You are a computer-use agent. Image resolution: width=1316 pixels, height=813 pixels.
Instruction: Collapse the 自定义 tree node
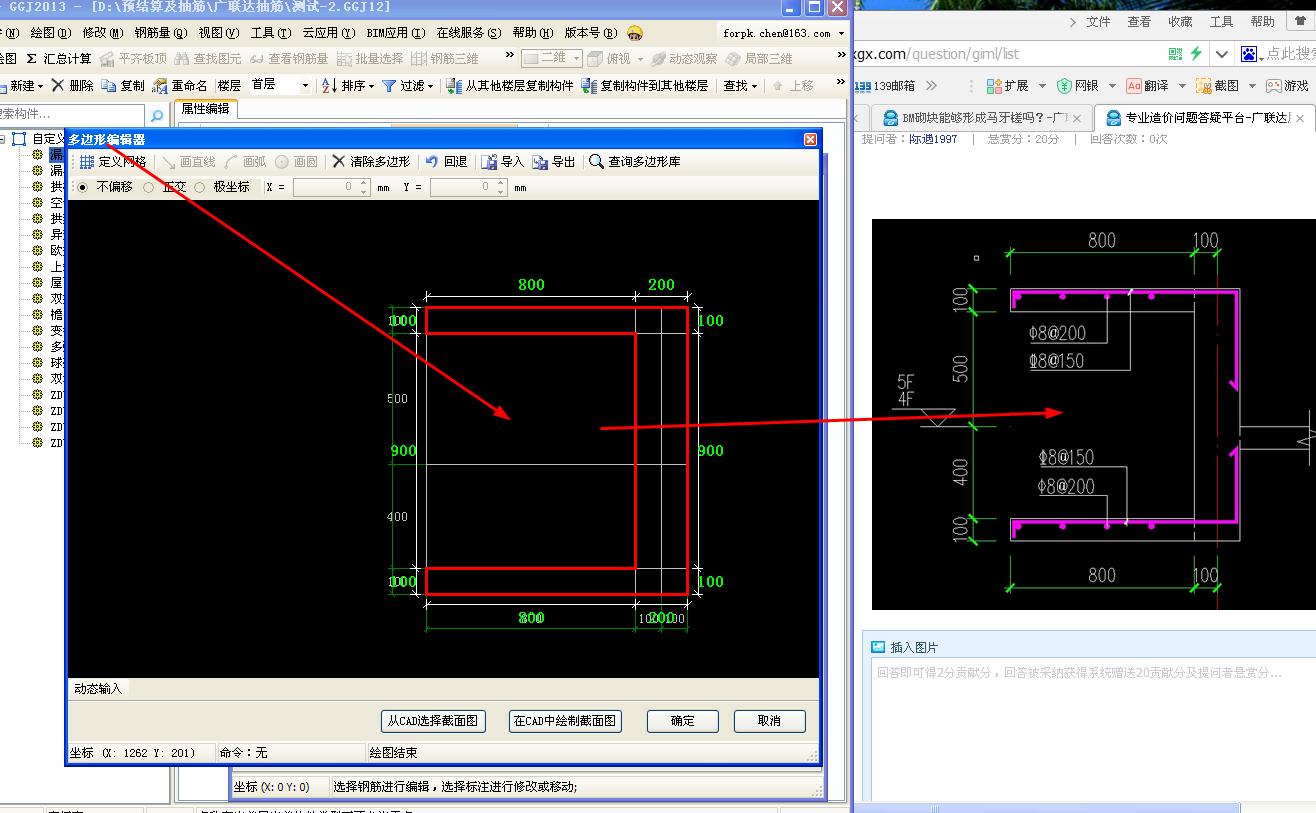(3, 139)
